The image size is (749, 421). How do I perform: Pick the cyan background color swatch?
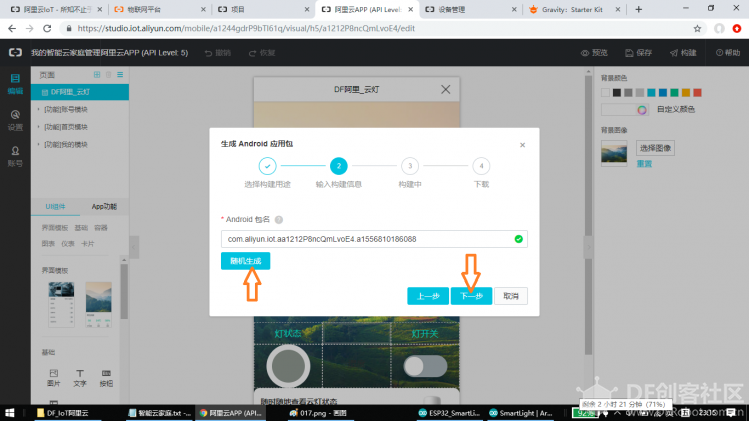tap(651, 93)
